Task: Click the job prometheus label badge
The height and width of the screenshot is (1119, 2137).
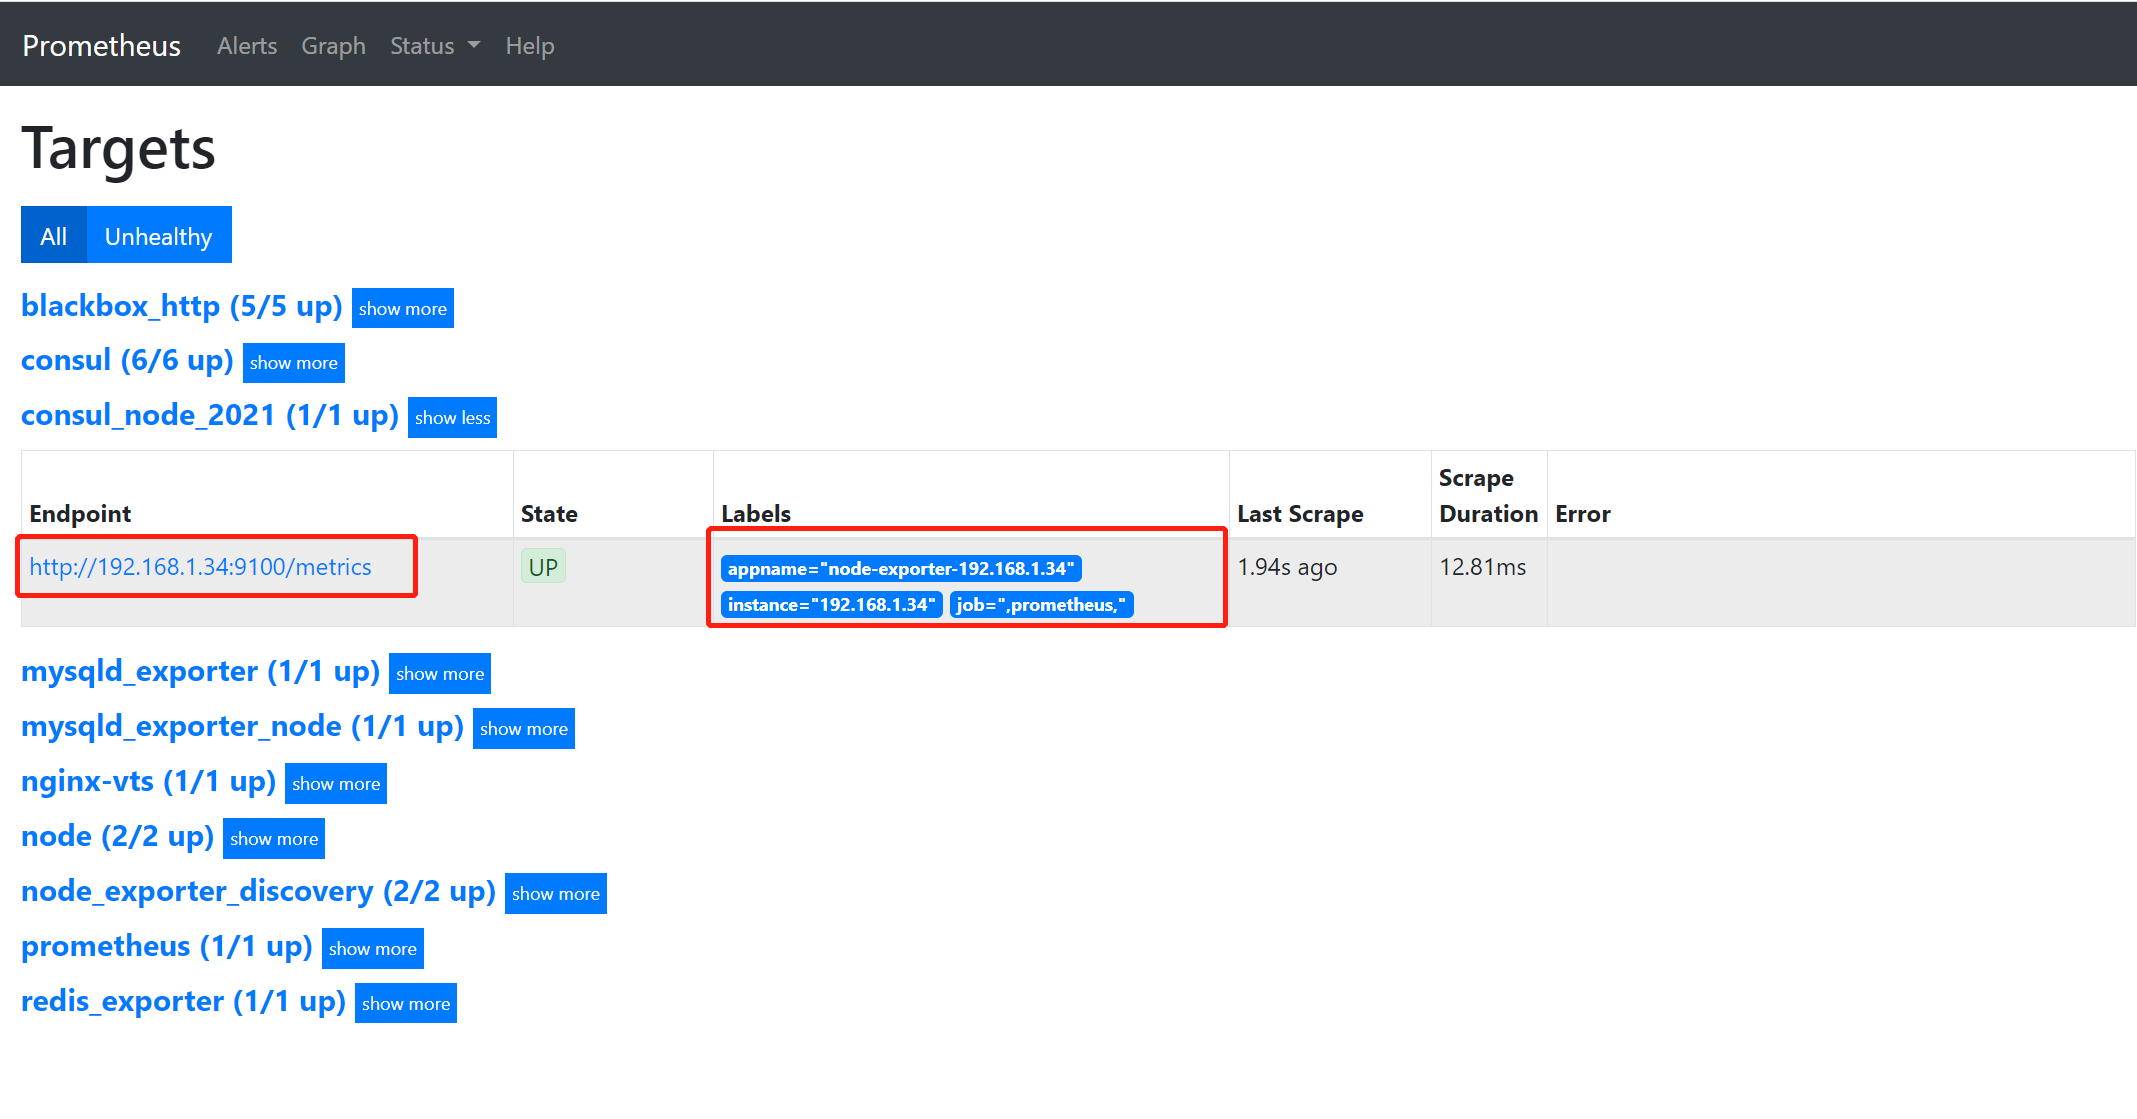Action: click(1041, 605)
